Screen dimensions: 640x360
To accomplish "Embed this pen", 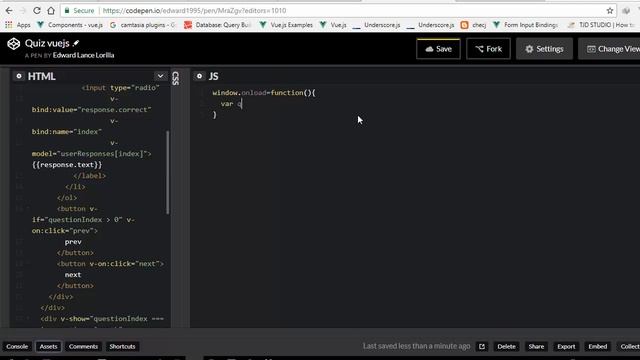I will [x=598, y=347].
